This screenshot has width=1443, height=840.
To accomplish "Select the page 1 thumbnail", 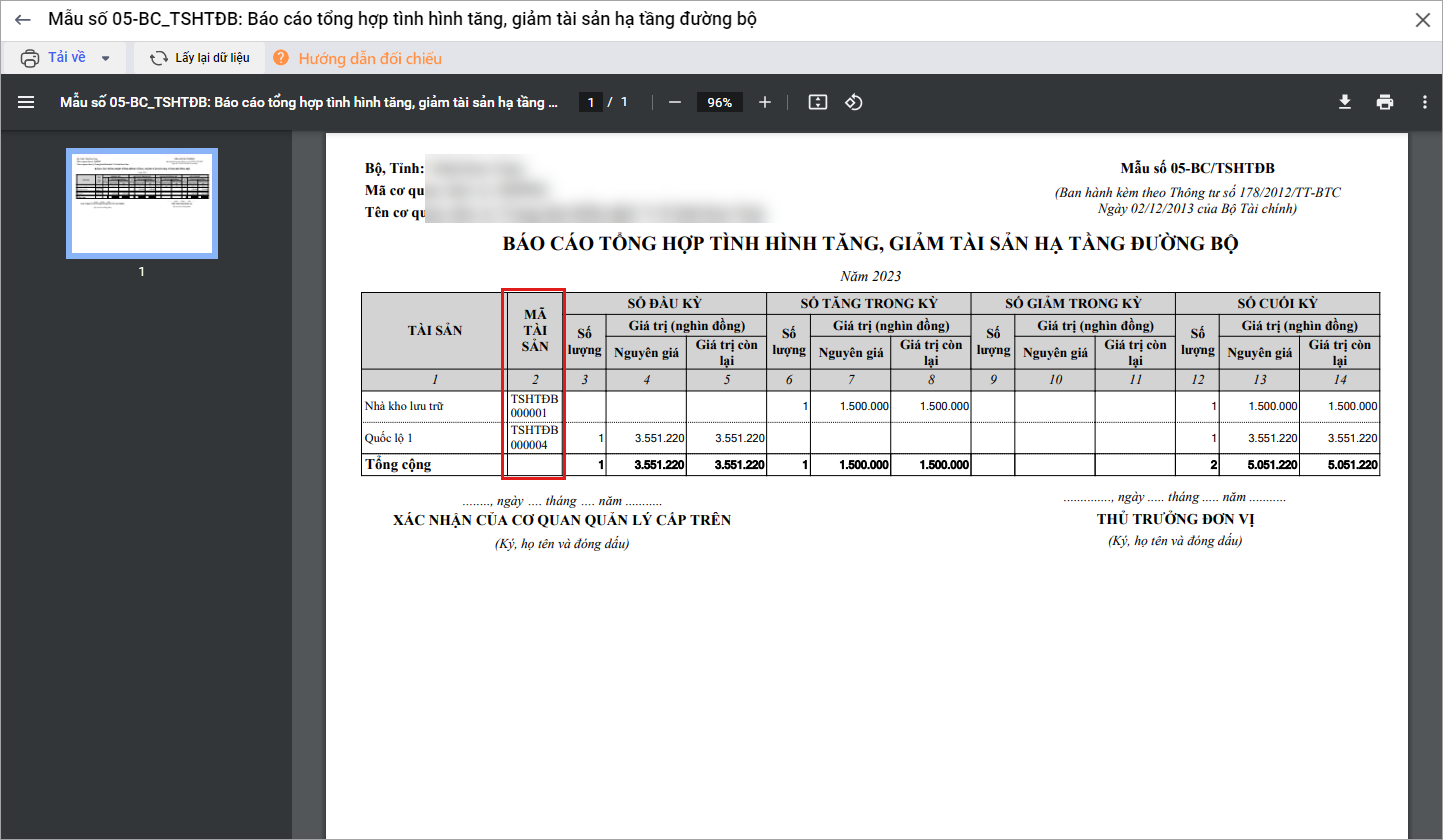I will click(x=142, y=203).
